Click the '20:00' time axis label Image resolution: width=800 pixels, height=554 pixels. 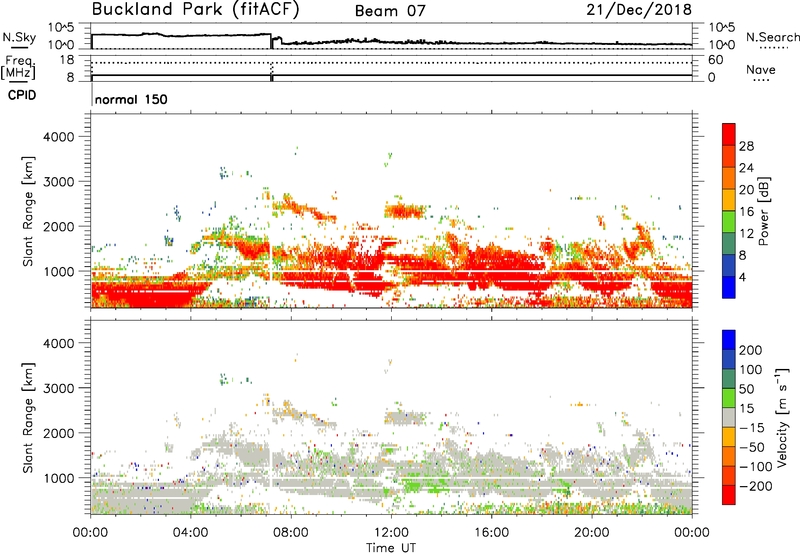pos(591,533)
